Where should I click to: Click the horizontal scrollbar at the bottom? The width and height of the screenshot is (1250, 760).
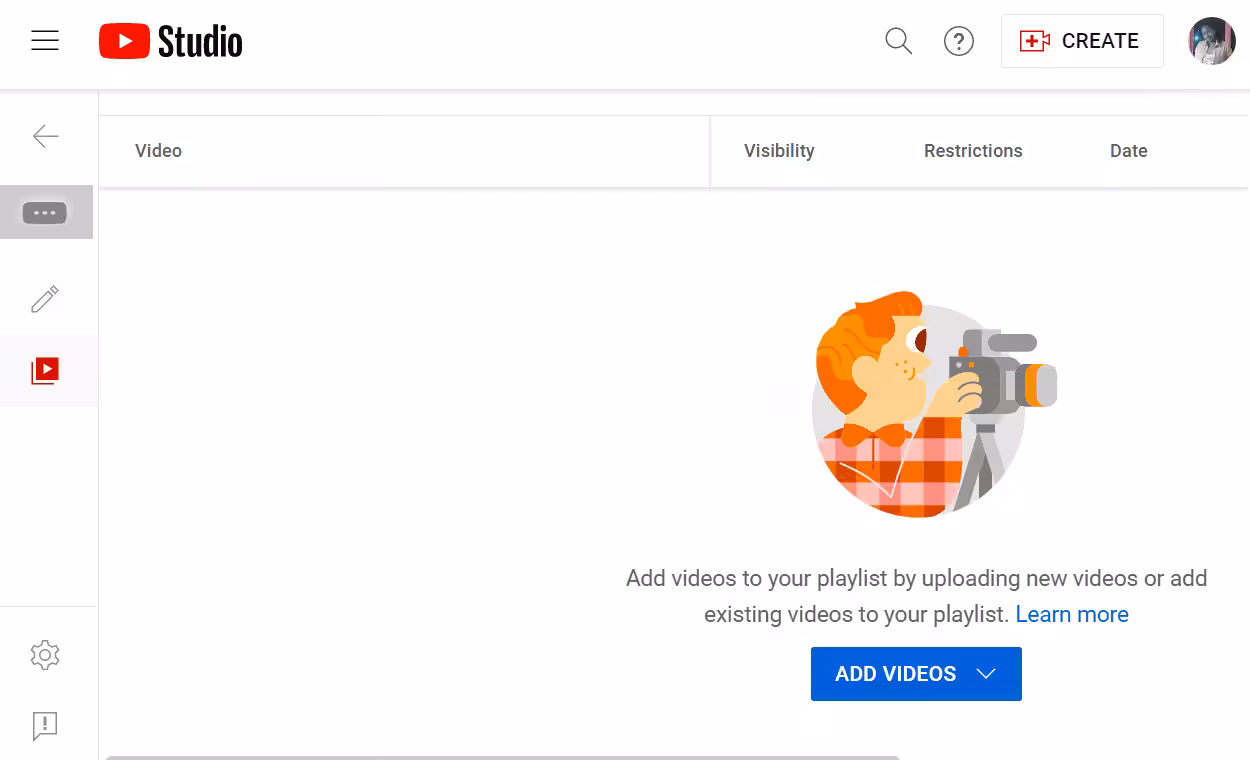coord(502,757)
